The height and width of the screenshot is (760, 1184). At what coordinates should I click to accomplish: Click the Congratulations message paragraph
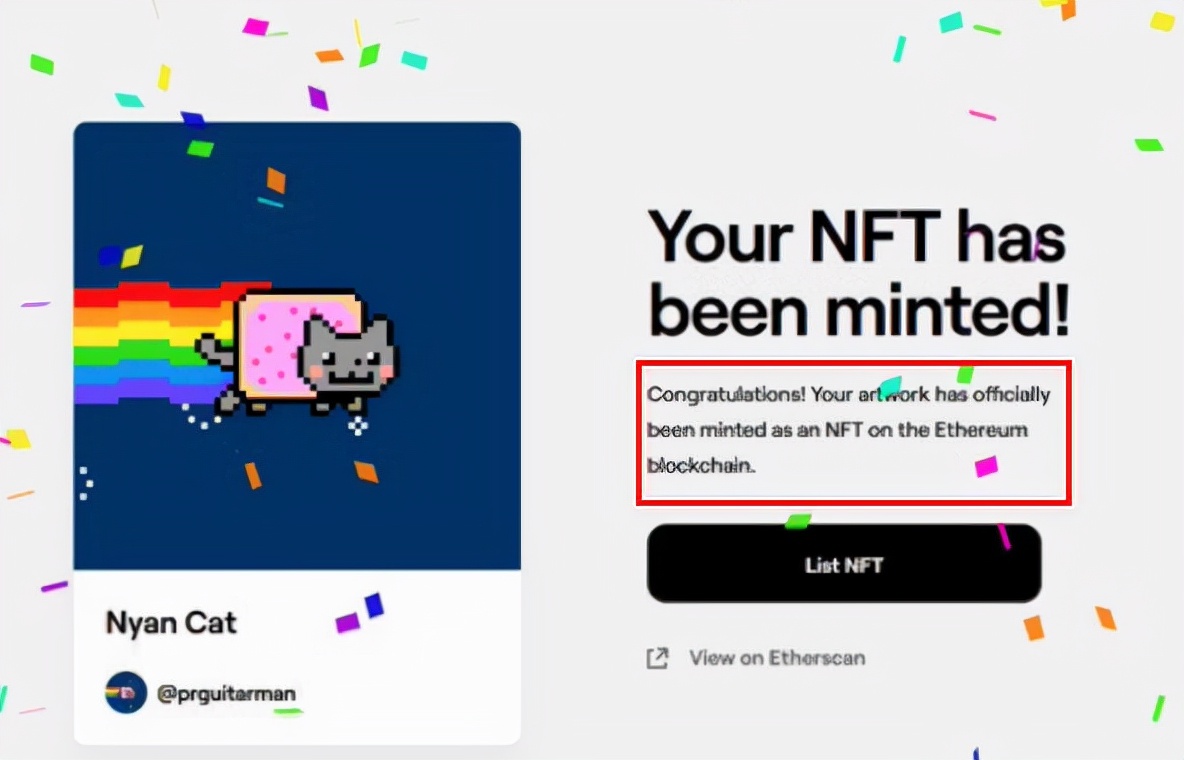tap(852, 430)
